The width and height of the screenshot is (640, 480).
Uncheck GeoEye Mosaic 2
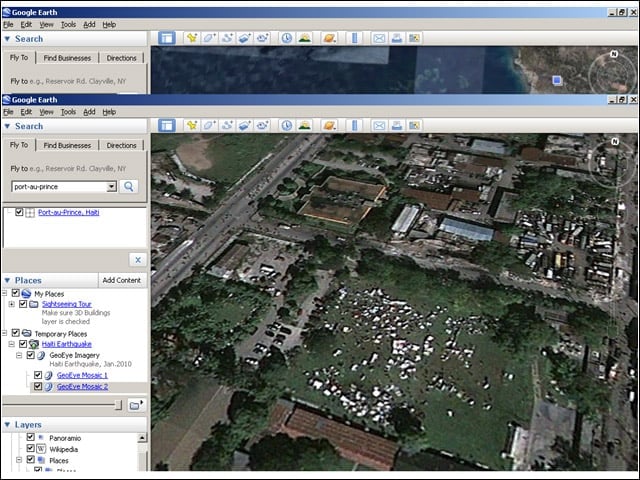tap(38, 386)
